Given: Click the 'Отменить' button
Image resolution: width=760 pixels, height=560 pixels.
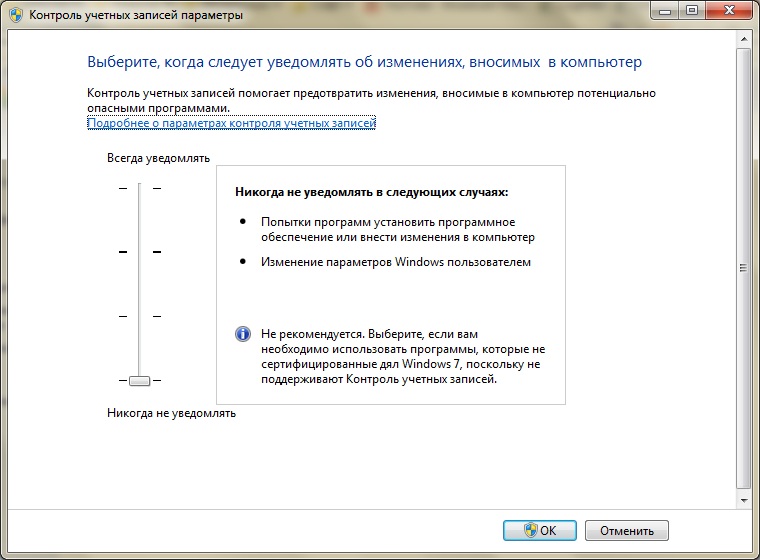Looking at the screenshot, I should coord(627,530).
